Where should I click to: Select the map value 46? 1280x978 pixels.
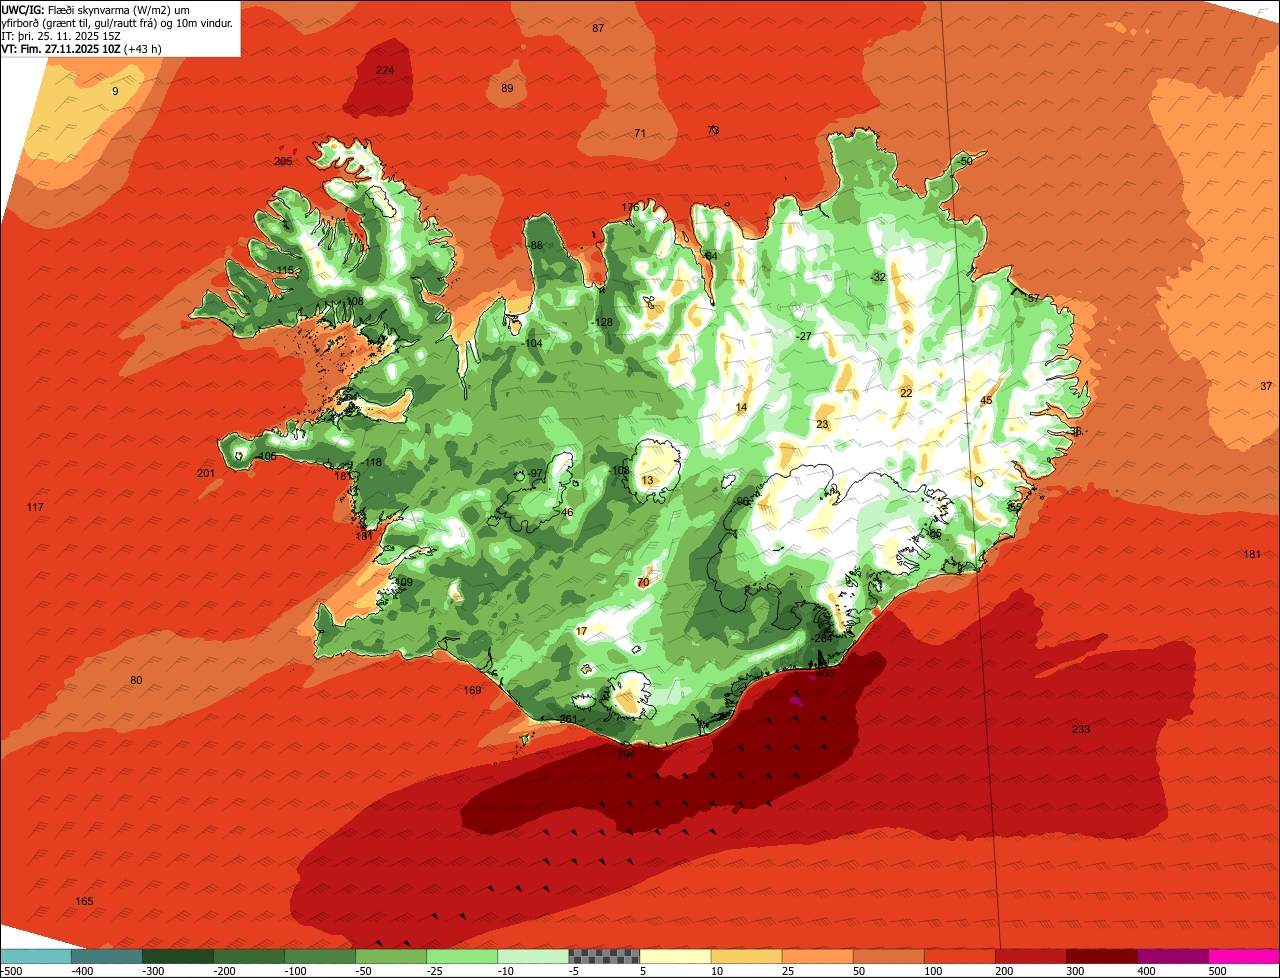point(567,512)
